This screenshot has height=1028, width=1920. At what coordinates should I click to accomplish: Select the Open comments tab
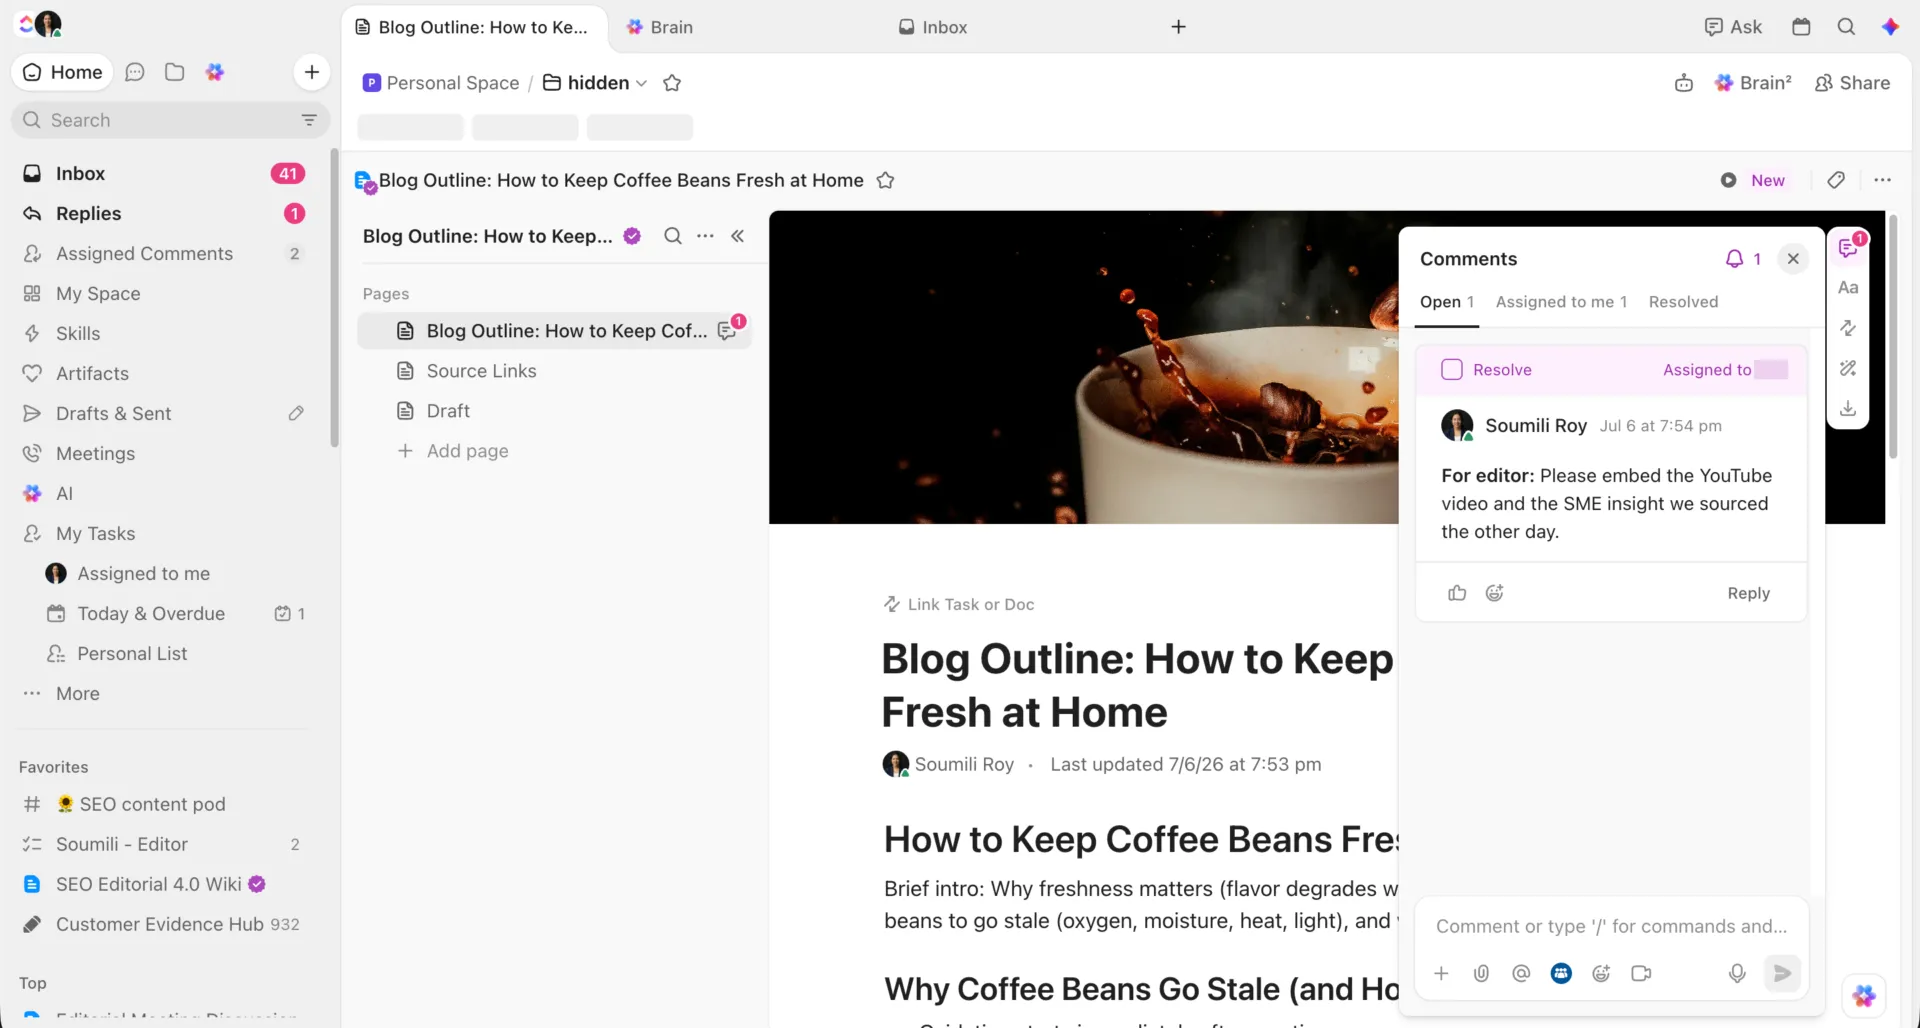1447,302
